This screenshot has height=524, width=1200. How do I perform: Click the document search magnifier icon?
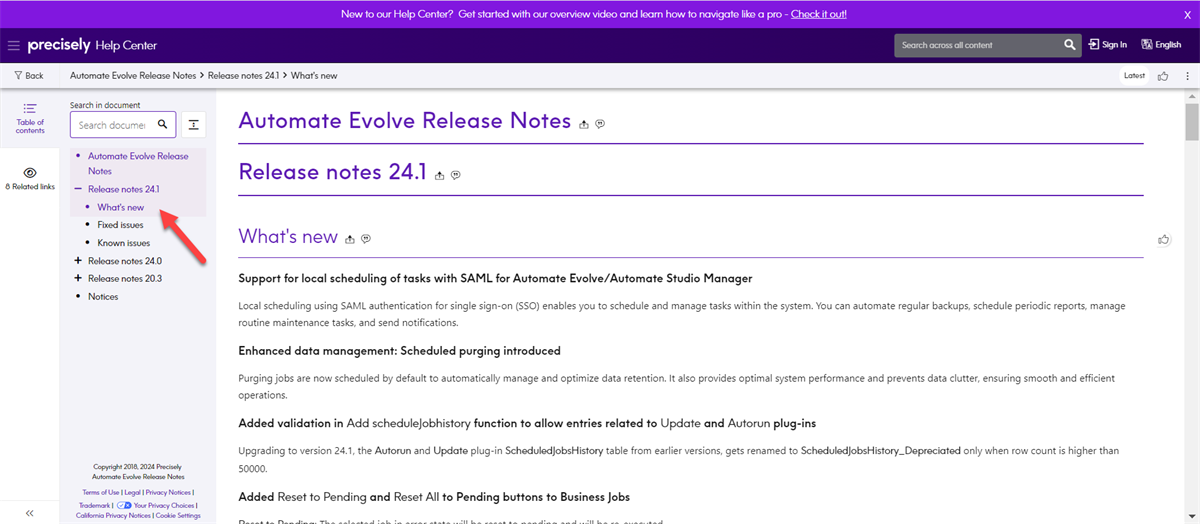pos(163,125)
